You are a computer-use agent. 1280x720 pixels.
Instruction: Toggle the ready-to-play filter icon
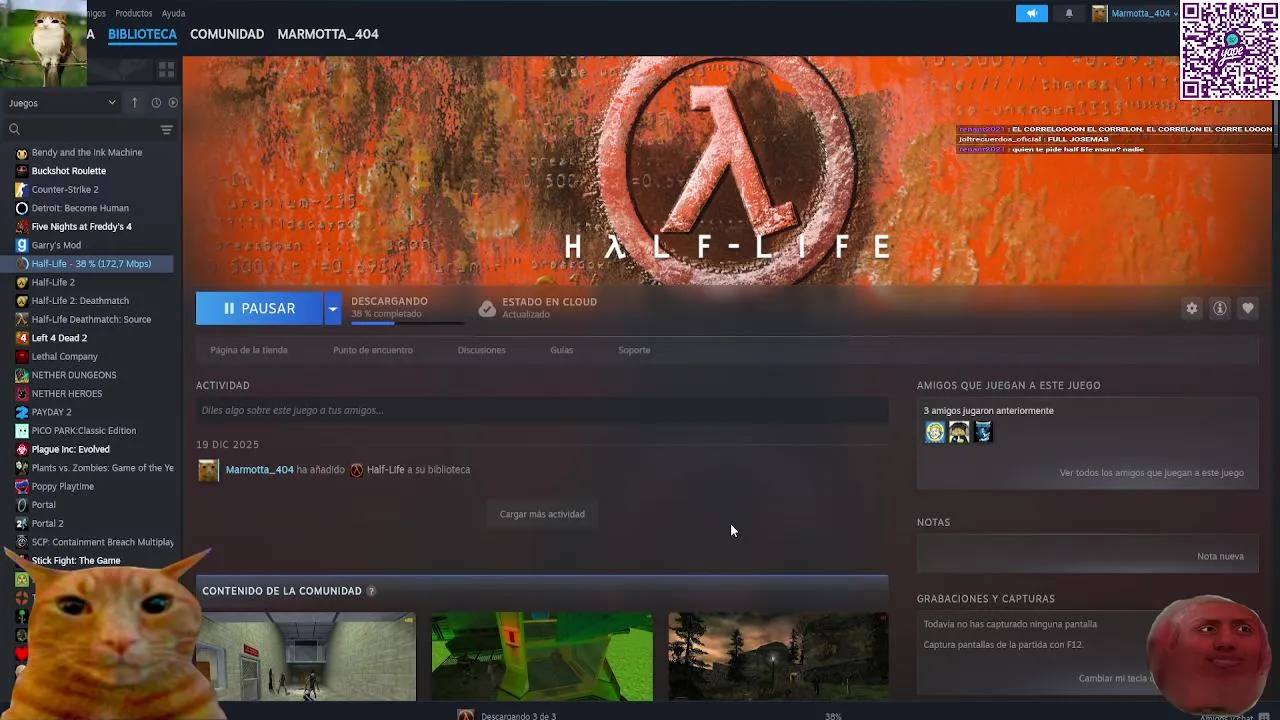coord(173,103)
